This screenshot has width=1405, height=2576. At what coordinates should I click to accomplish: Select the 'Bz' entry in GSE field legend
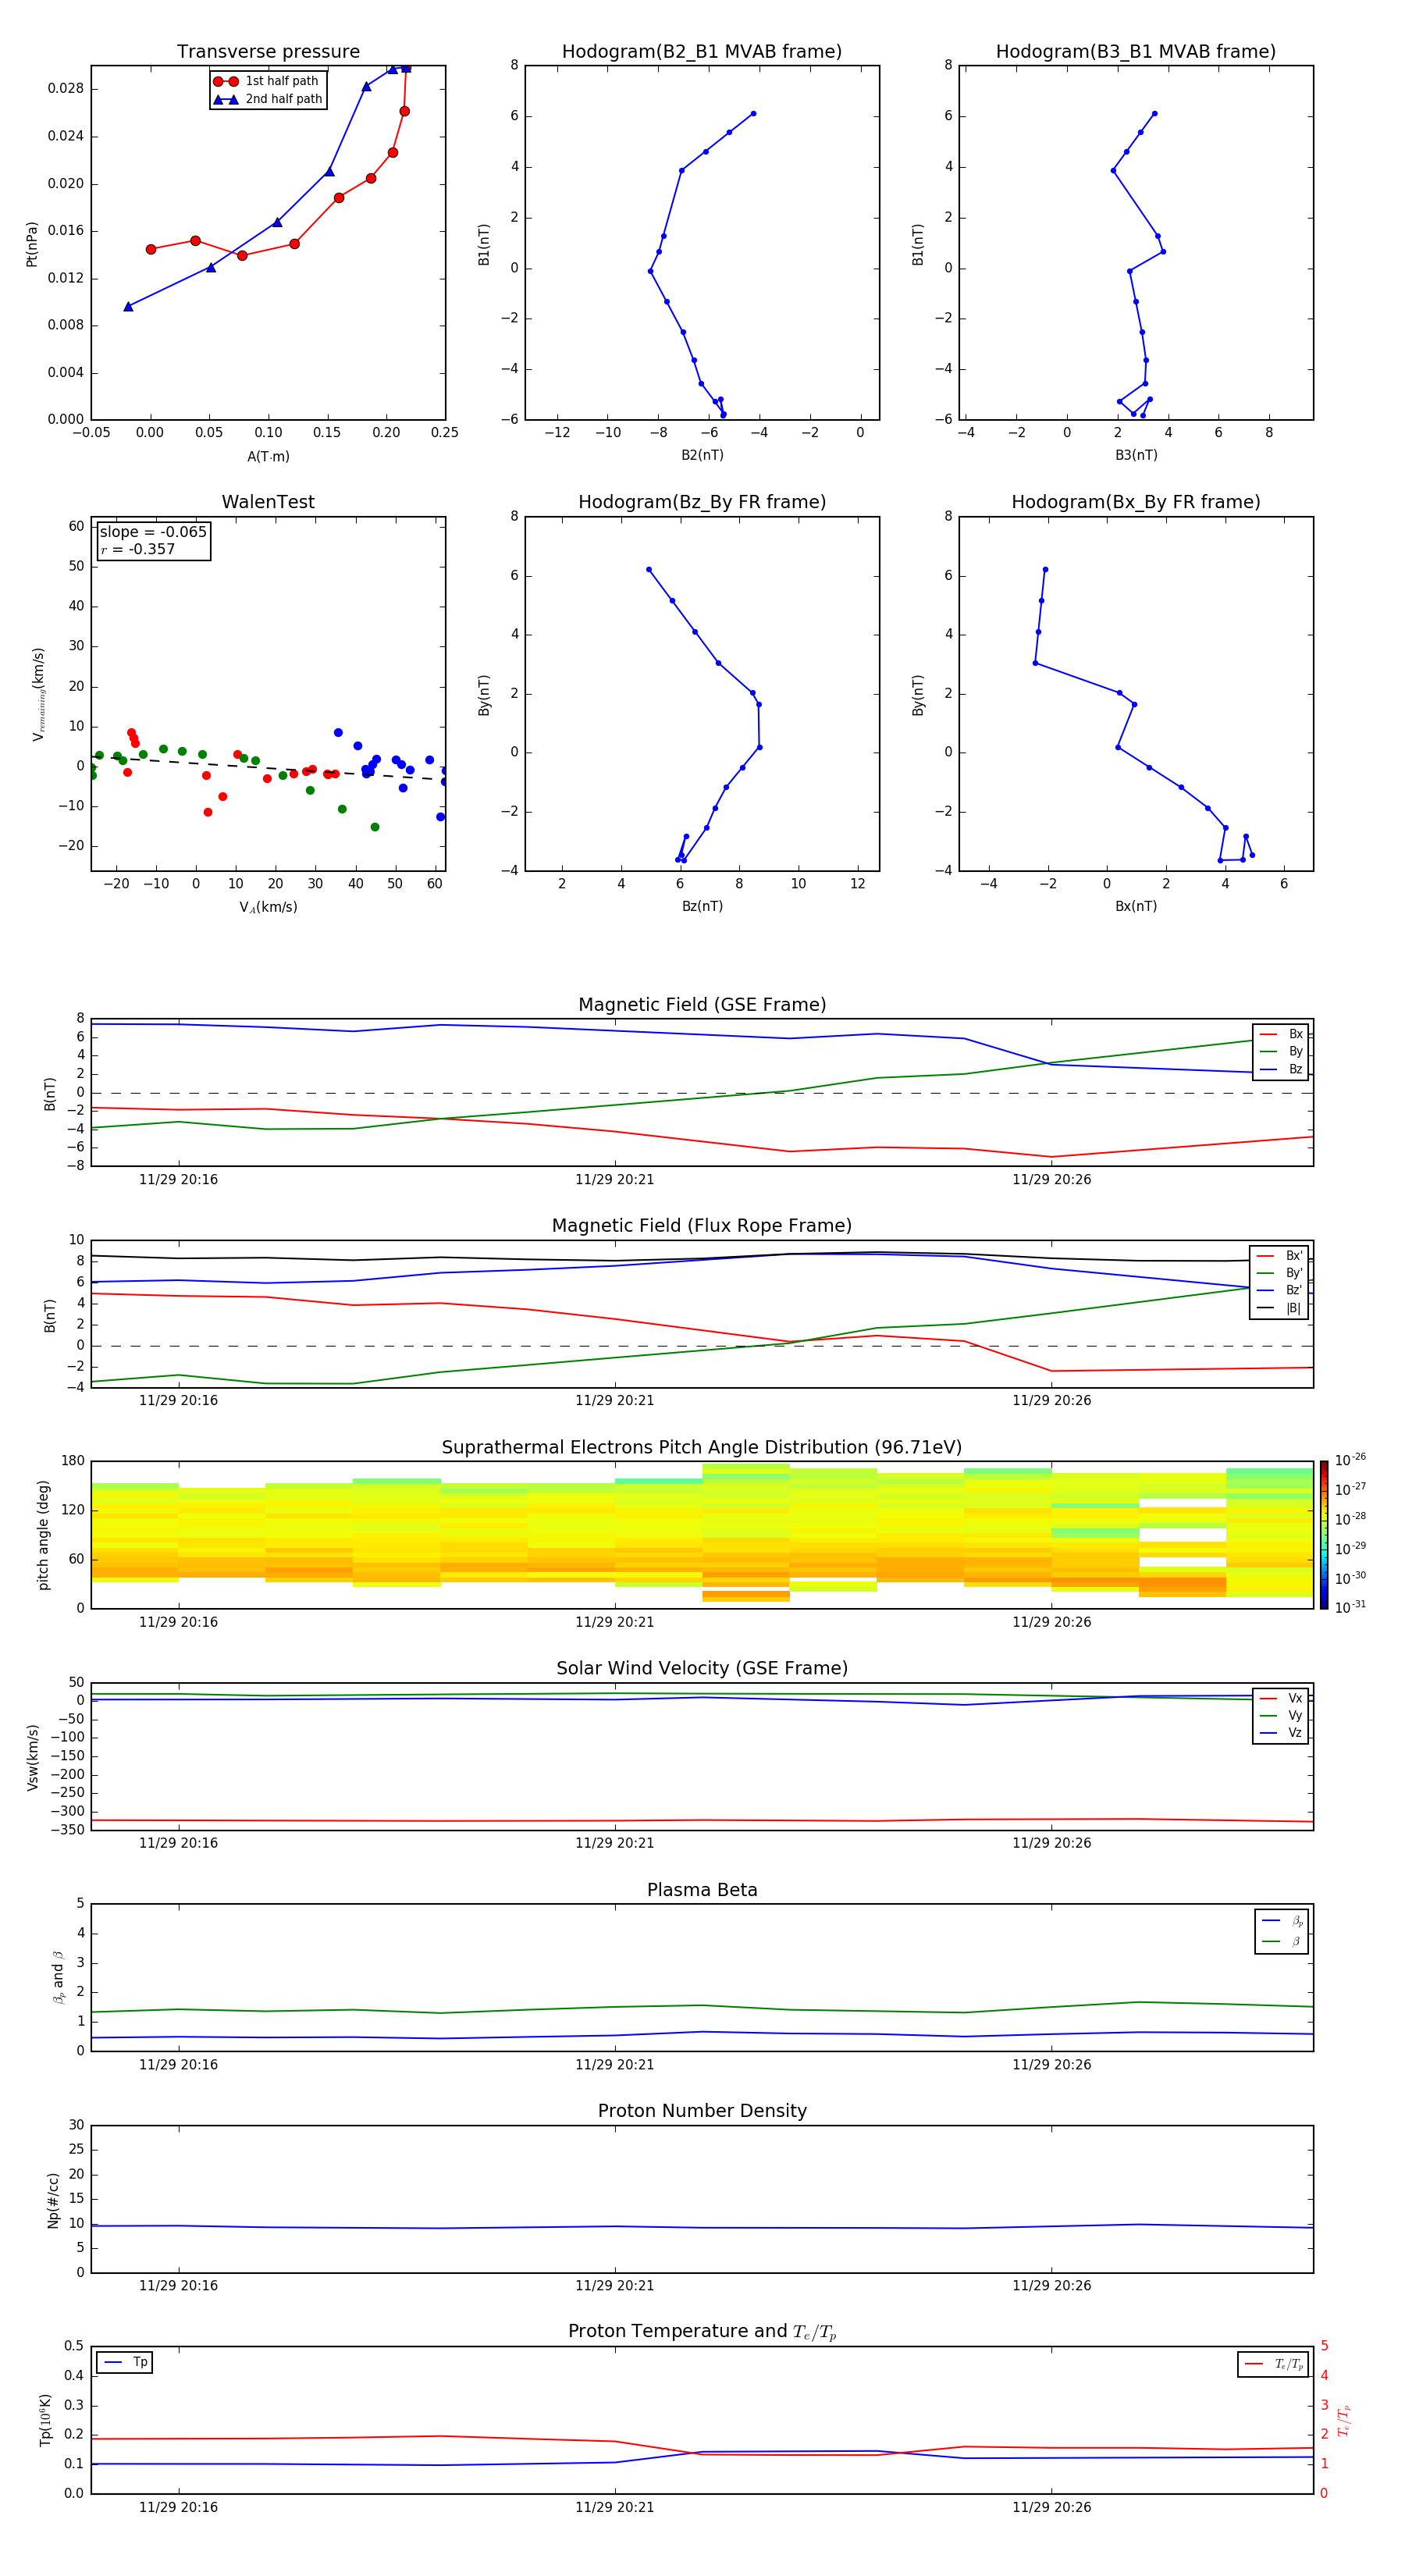tap(1282, 1069)
